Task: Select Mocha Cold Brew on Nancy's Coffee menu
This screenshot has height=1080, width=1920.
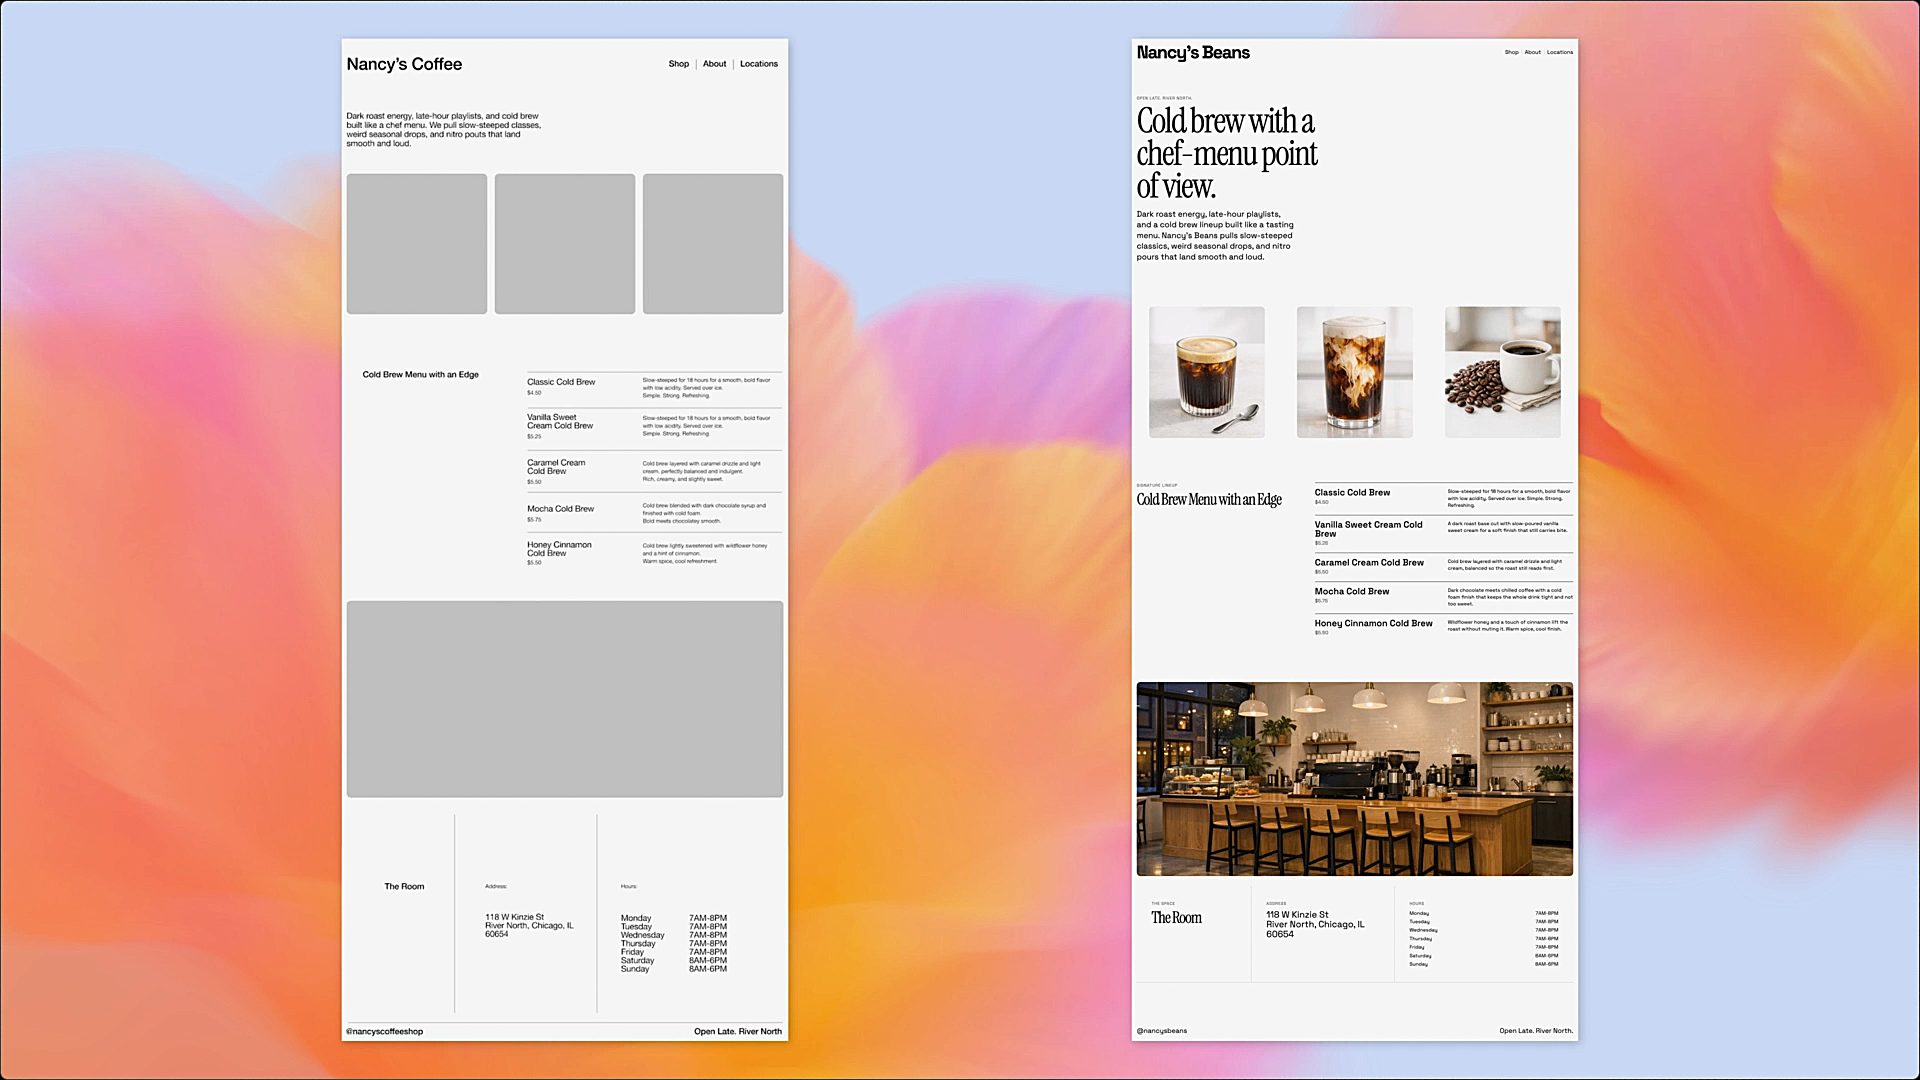Action: [560, 509]
